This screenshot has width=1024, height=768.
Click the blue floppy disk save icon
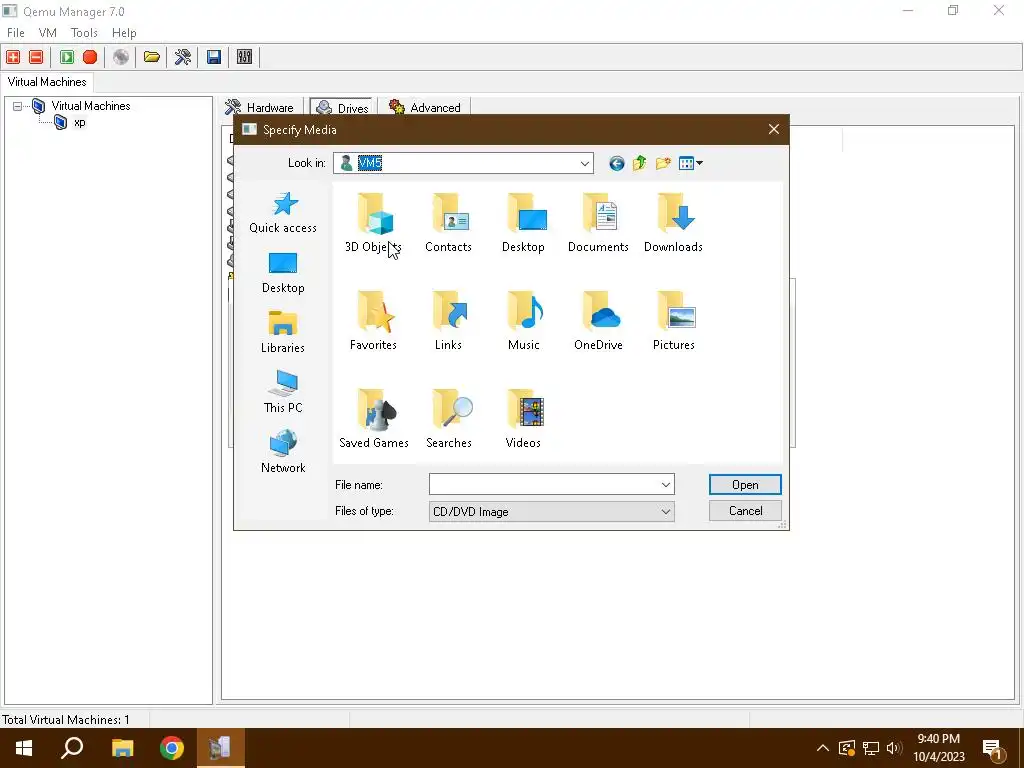[x=214, y=57]
